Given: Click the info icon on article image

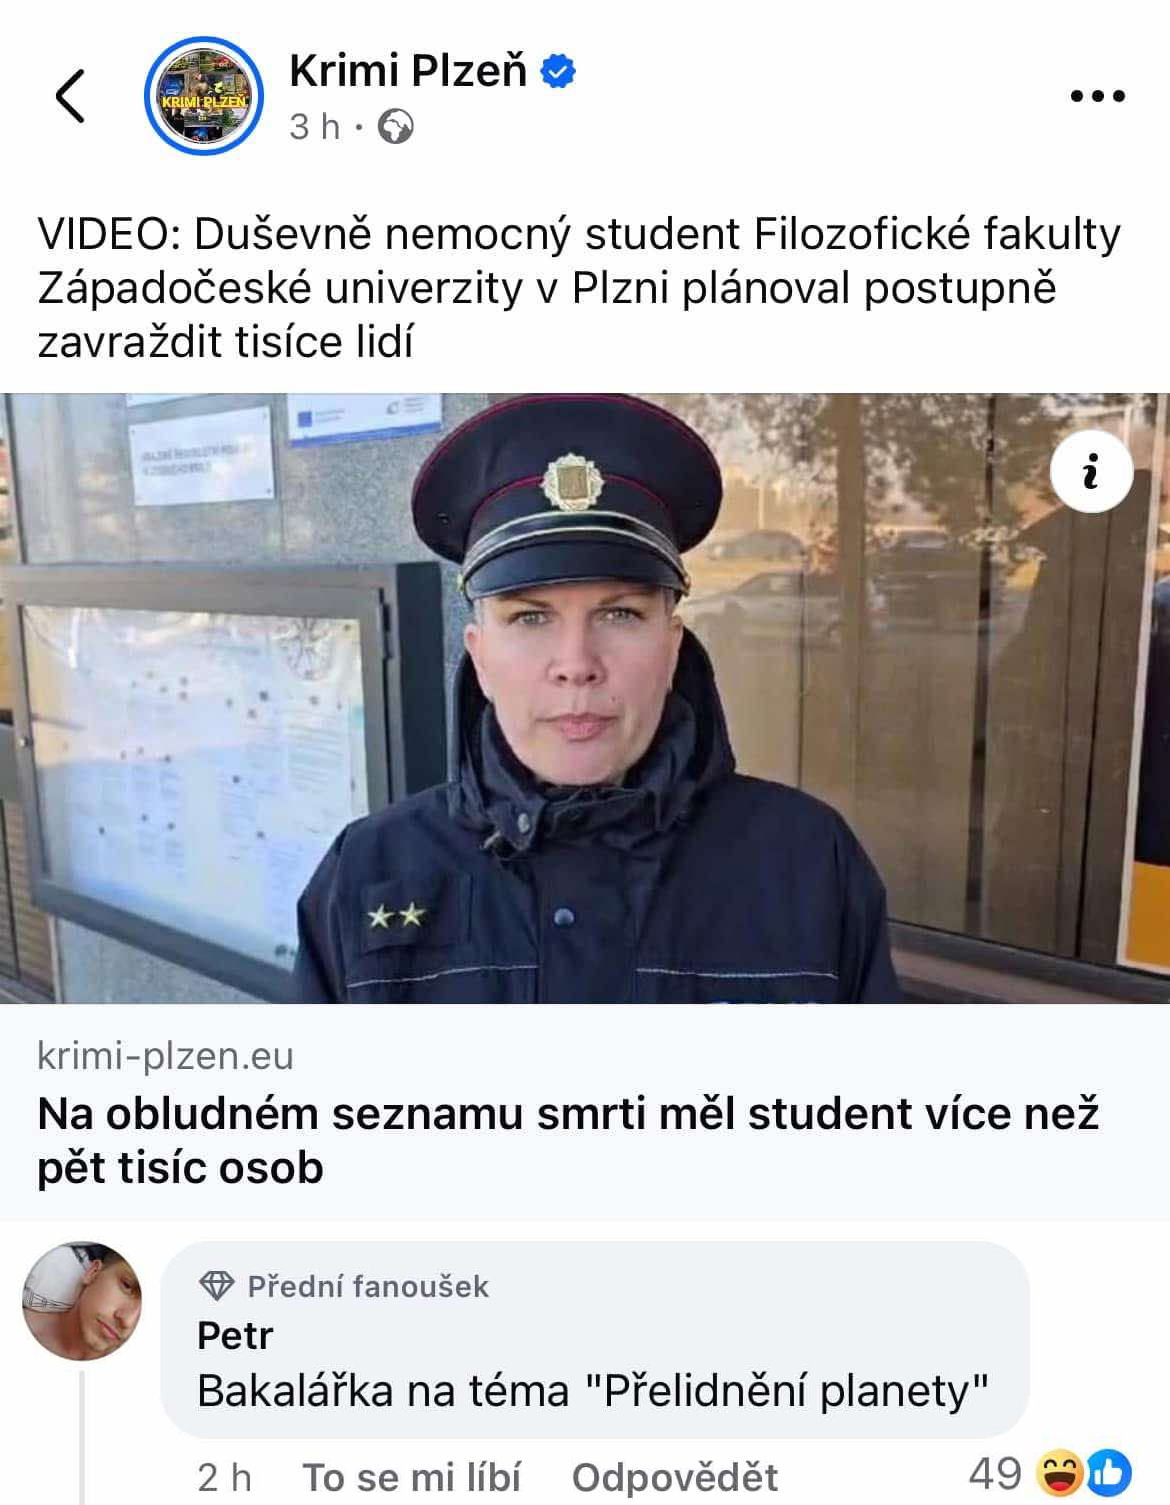Looking at the screenshot, I should pyautogui.click(x=1092, y=471).
